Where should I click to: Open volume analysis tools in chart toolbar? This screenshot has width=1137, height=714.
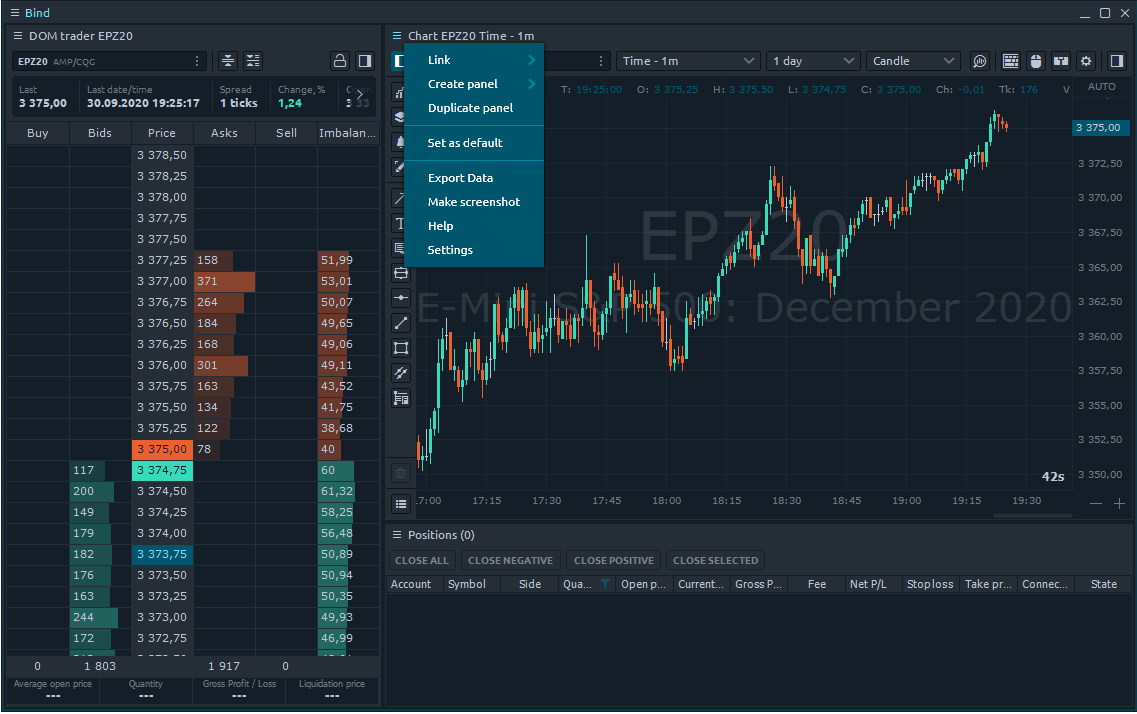980,61
